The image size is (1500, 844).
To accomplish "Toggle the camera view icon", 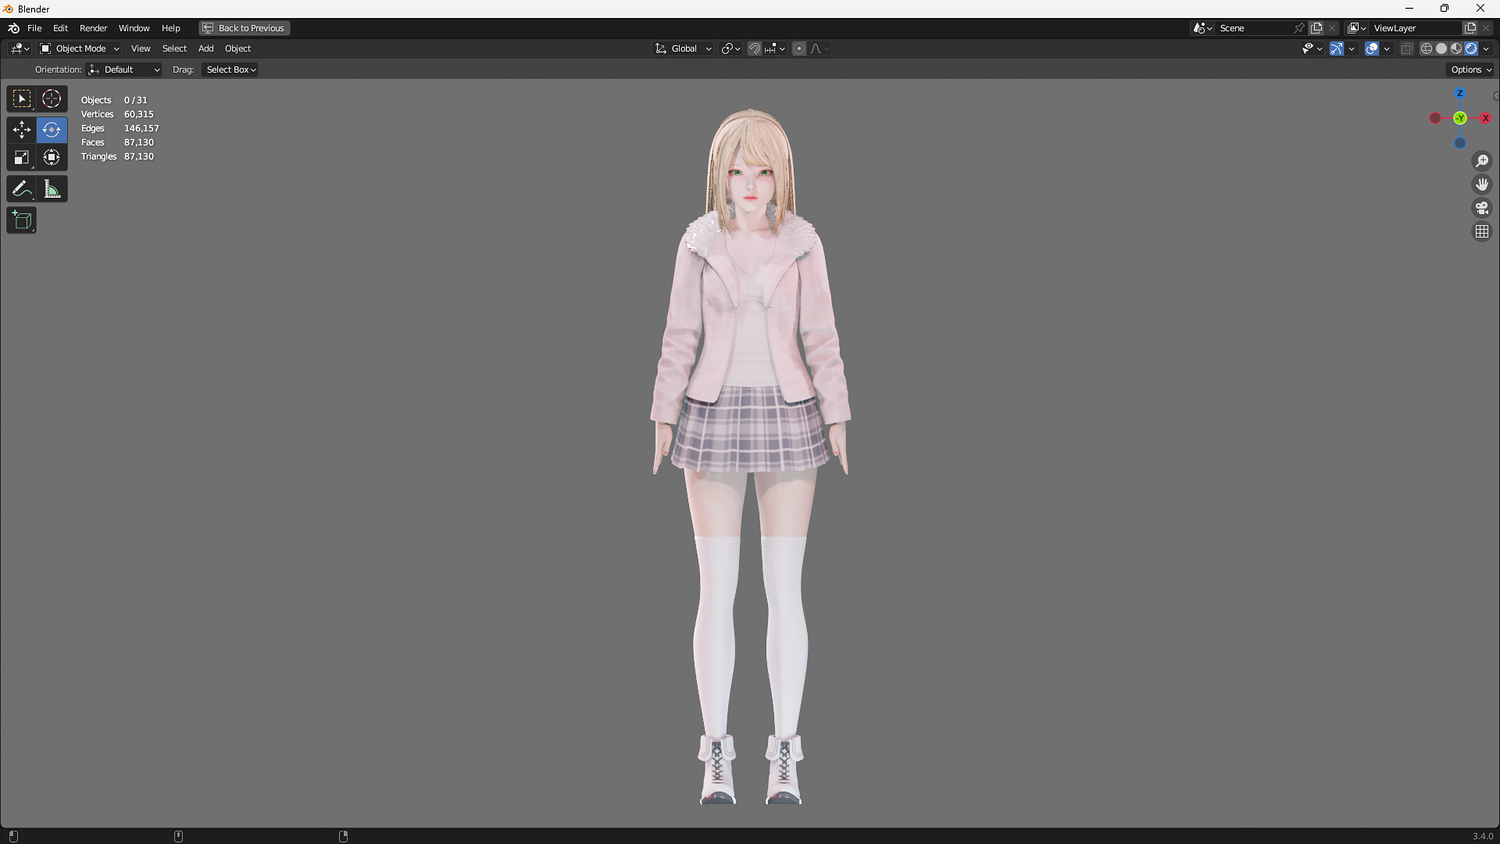I will 1482,208.
